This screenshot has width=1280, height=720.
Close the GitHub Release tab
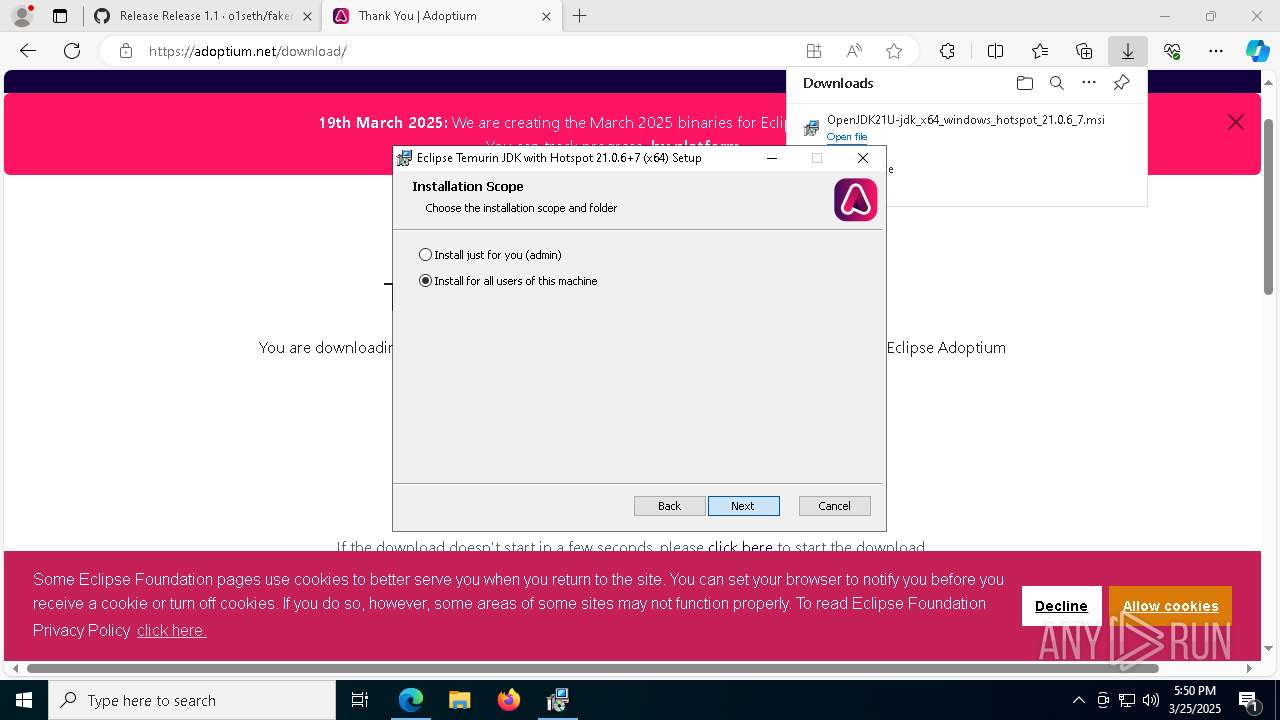307,16
